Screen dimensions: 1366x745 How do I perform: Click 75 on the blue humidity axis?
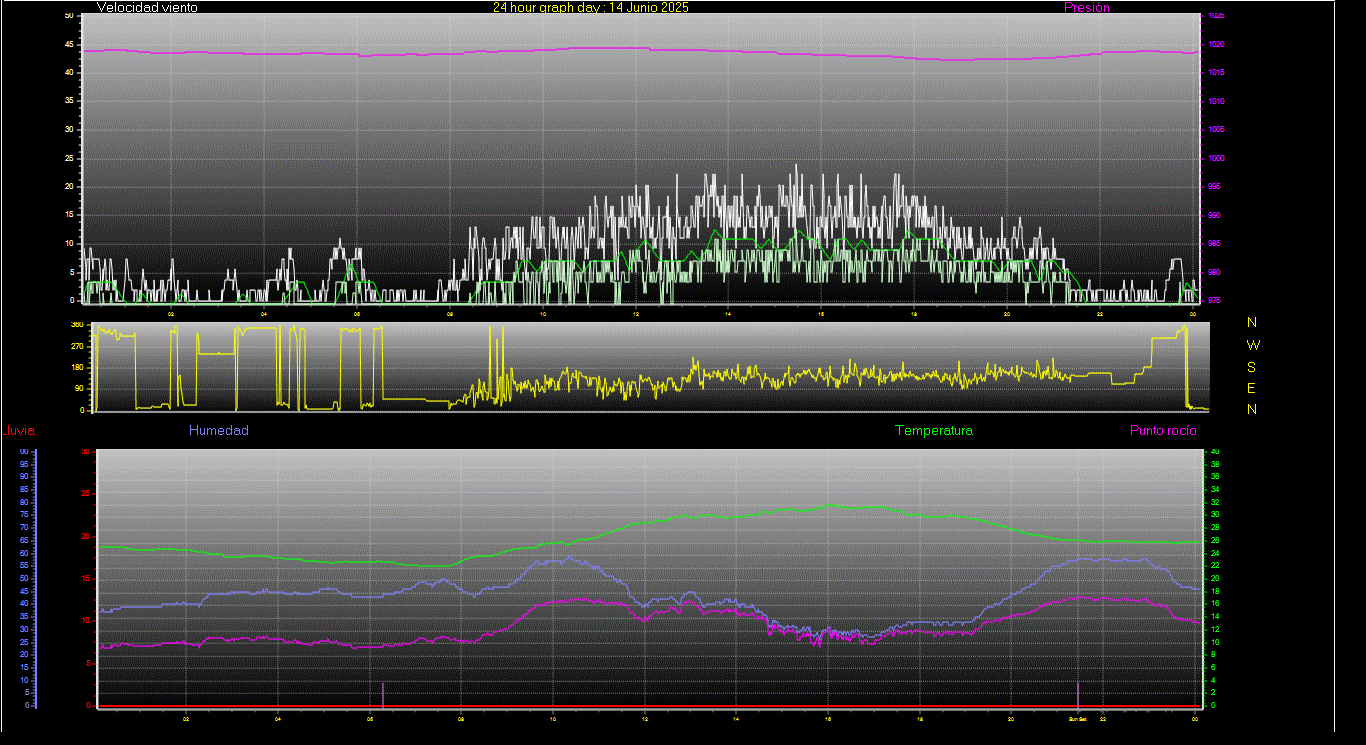point(24,515)
